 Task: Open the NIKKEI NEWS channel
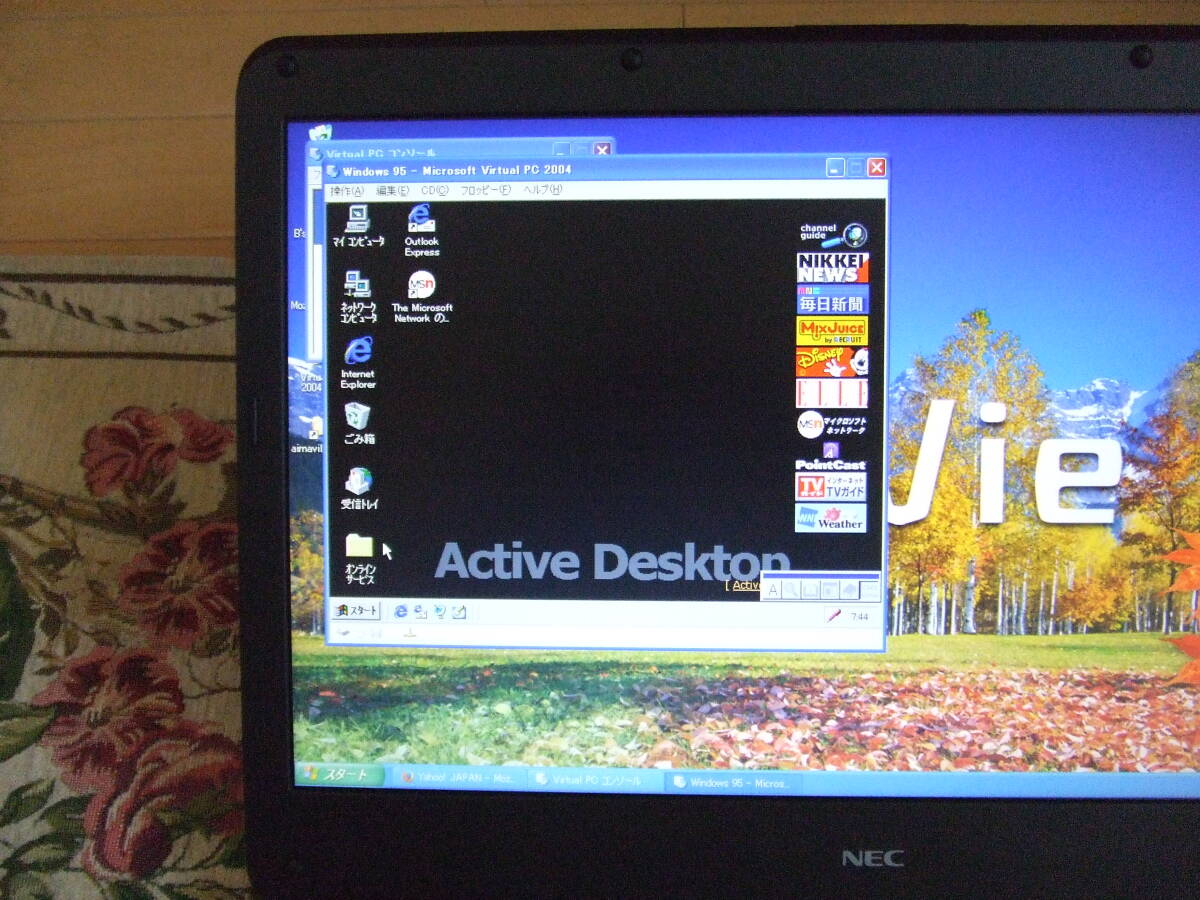pyautogui.click(x=832, y=267)
